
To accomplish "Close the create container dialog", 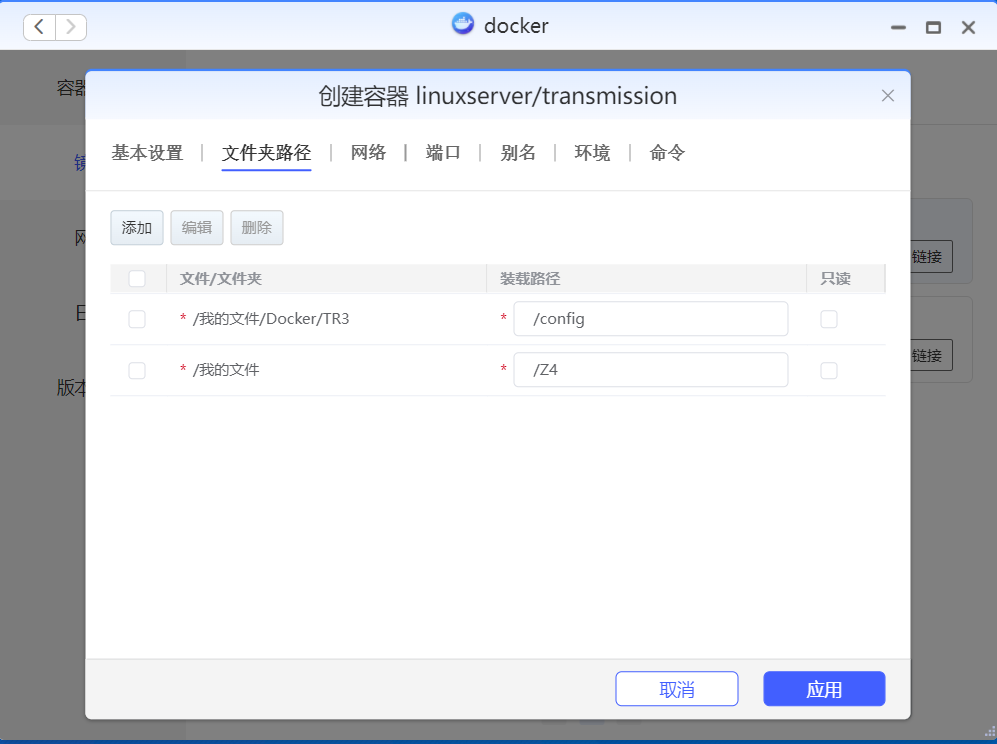I will (888, 96).
